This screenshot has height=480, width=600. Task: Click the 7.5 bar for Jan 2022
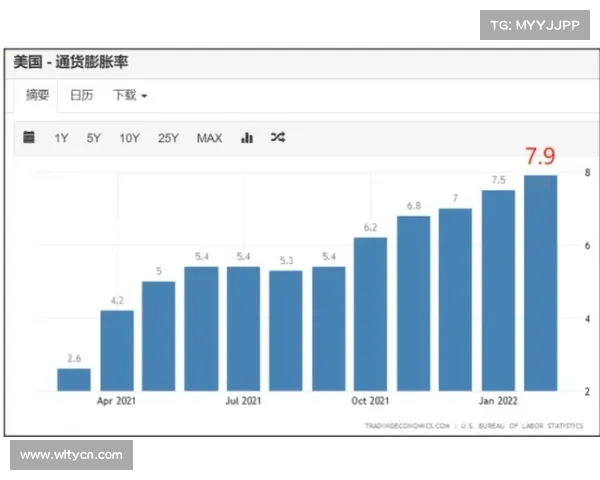(x=499, y=291)
